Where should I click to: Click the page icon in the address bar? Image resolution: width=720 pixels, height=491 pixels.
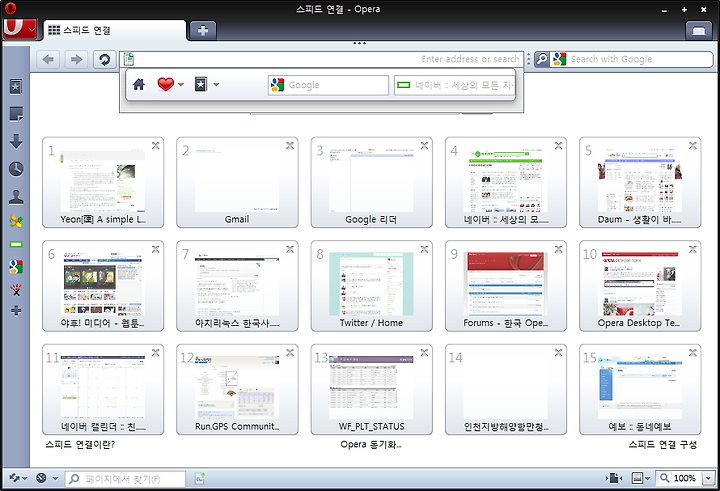(x=129, y=59)
